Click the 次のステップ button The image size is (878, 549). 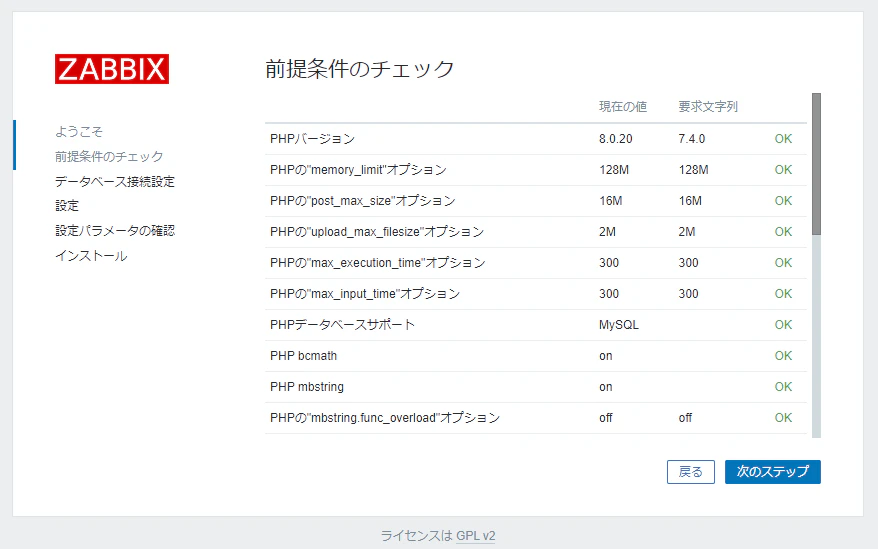click(773, 472)
